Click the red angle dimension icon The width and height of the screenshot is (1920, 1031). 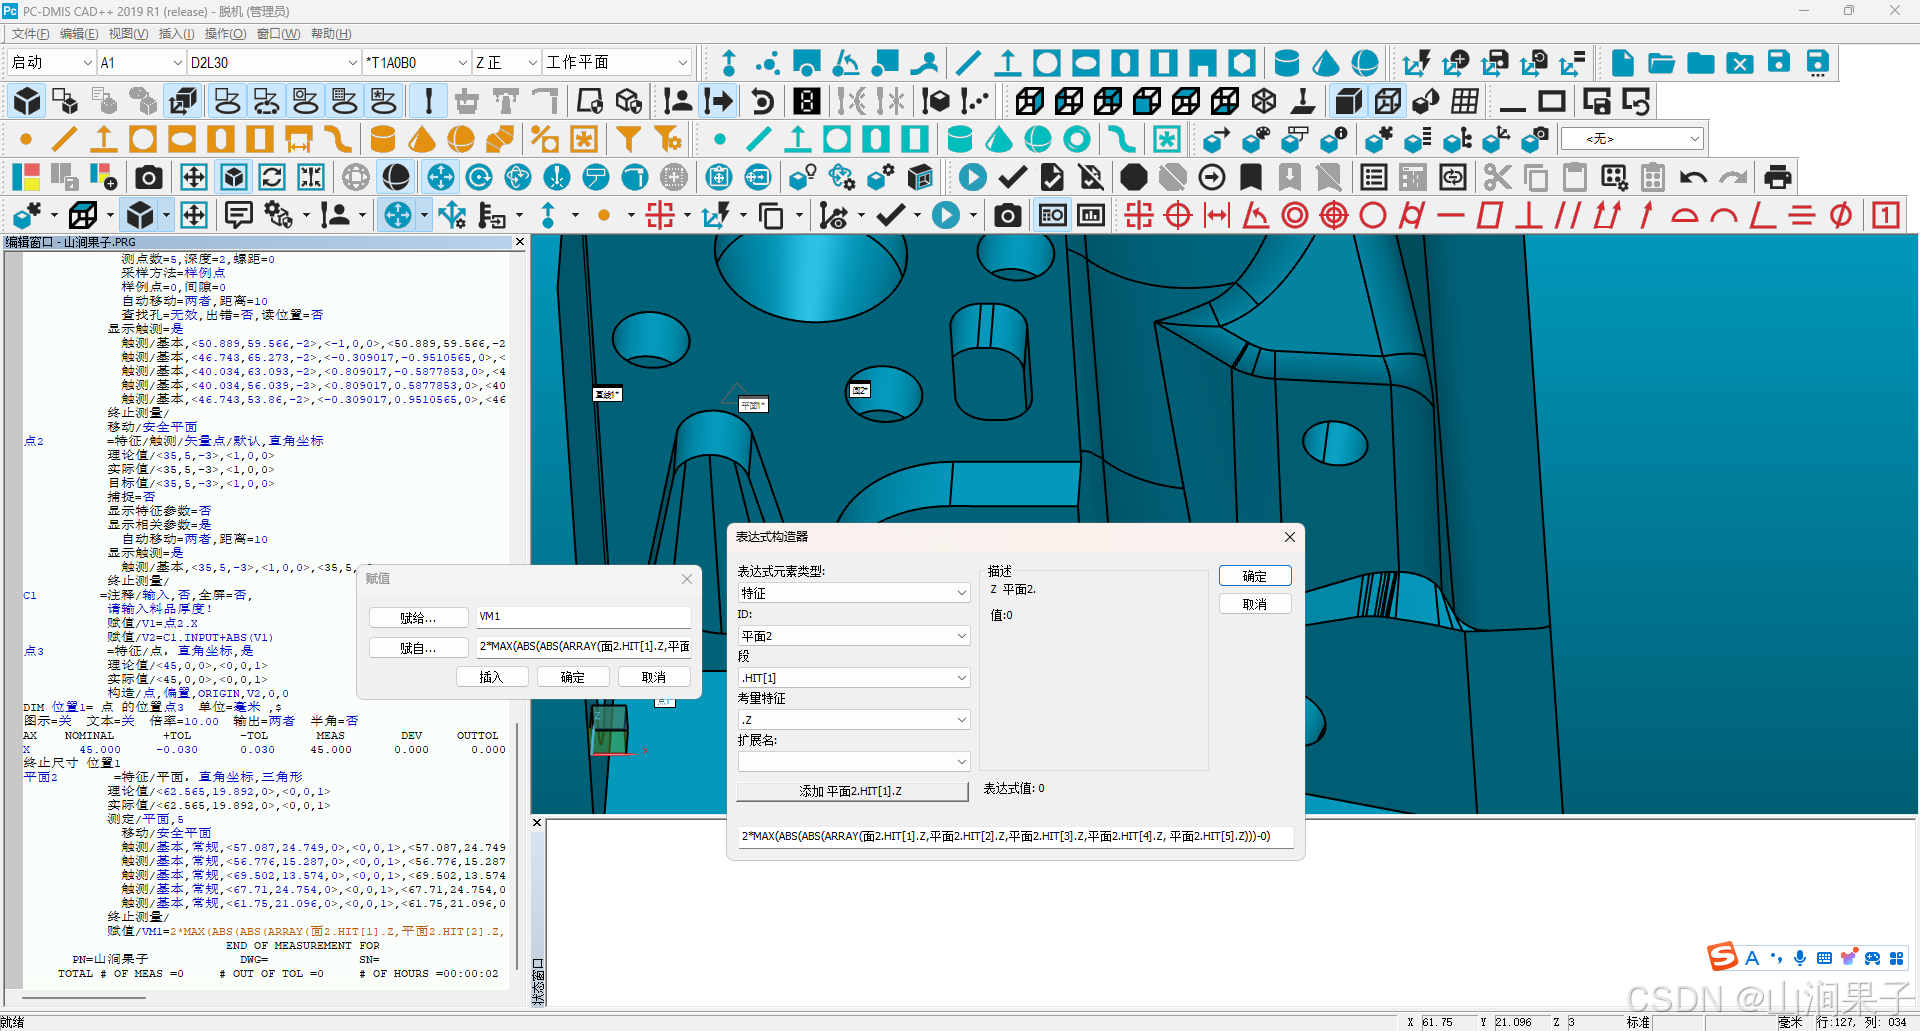pyautogui.click(x=1256, y=215)
